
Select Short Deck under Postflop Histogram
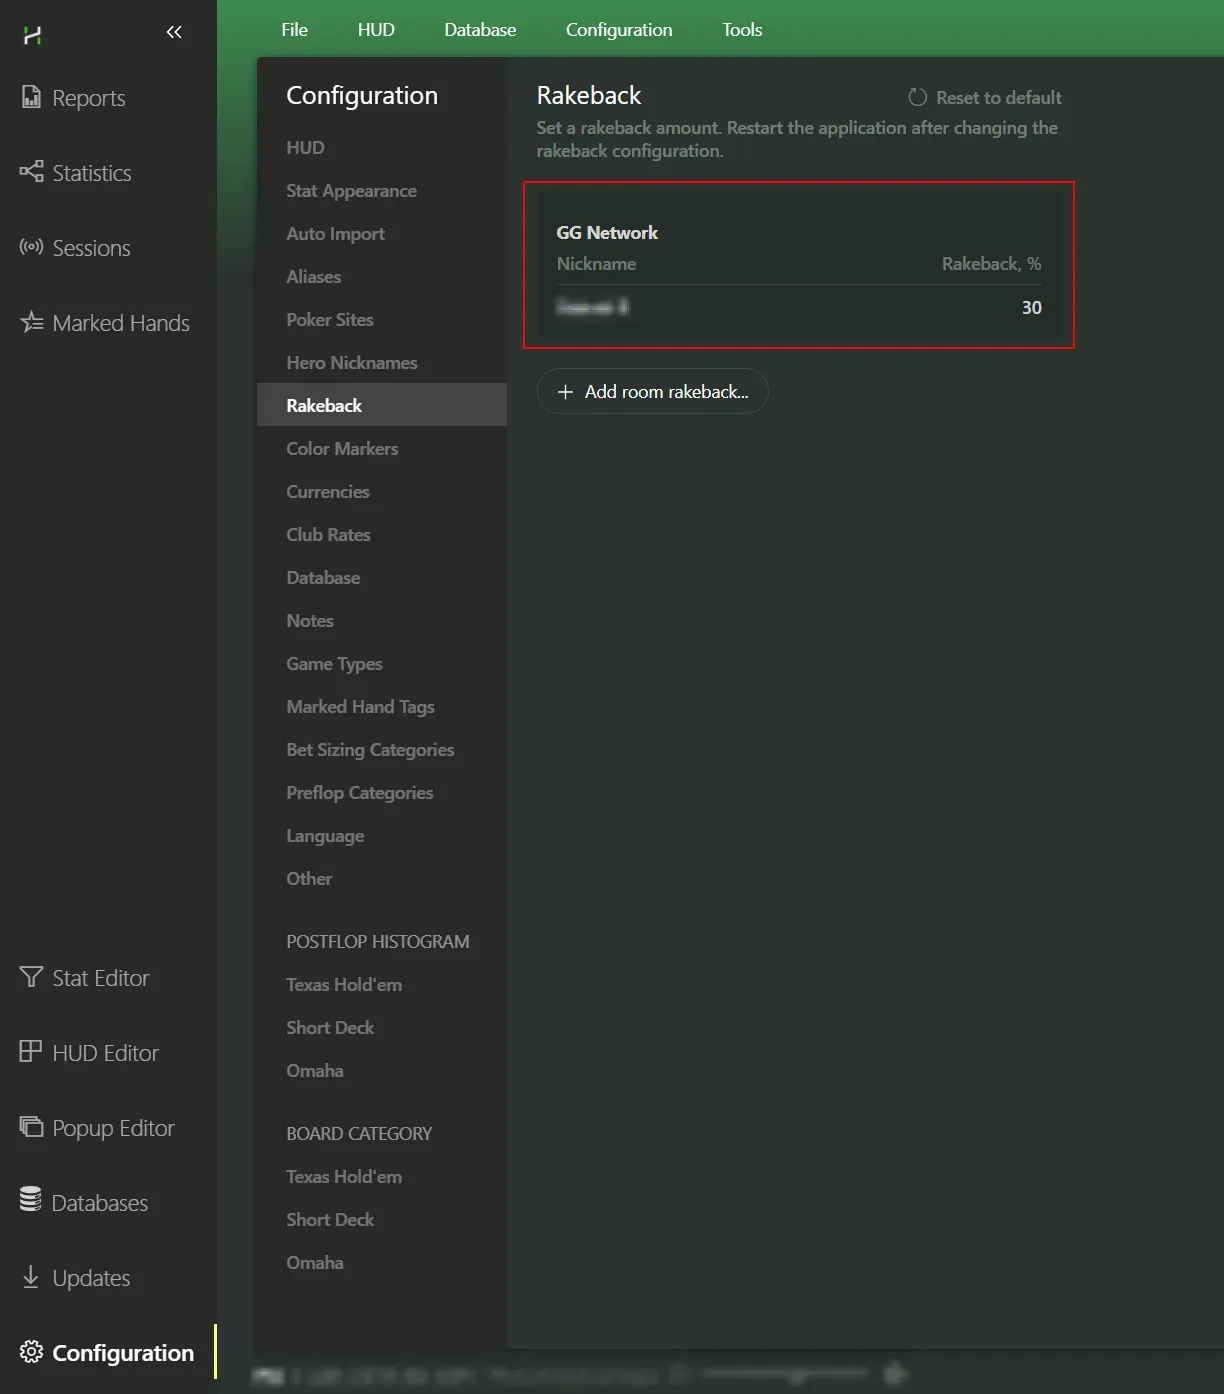(x=330, y=1028)
